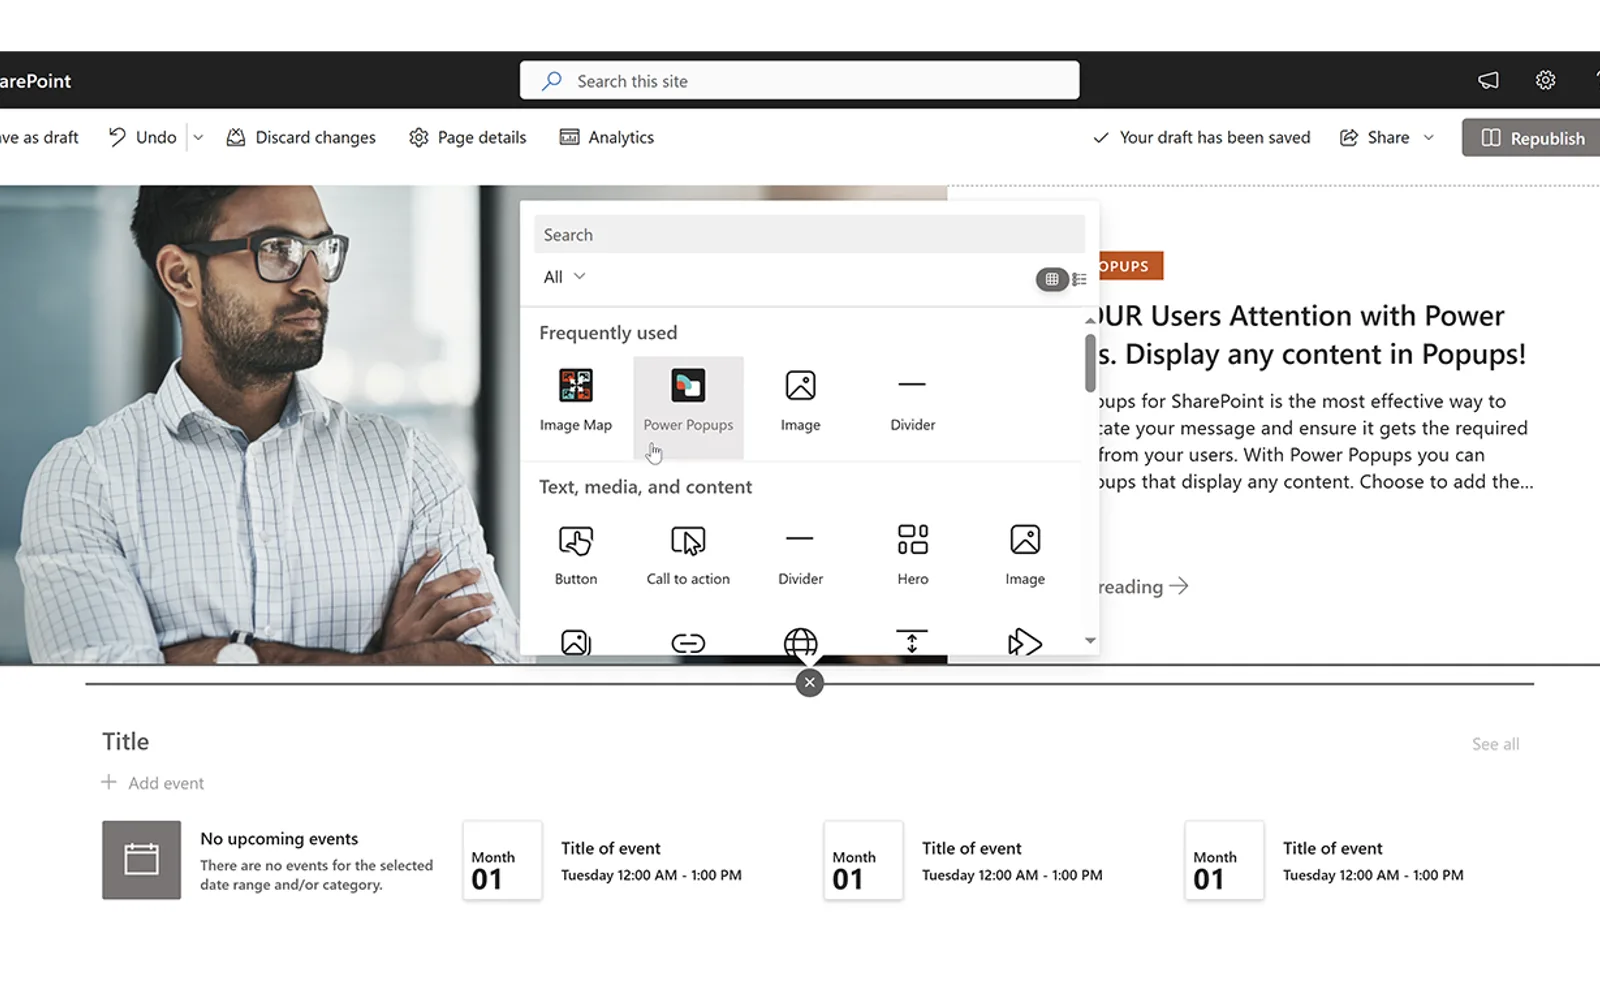Switch web part picker to grid view
This screenshot has width=1600, height=1000.
point(1052,279)
